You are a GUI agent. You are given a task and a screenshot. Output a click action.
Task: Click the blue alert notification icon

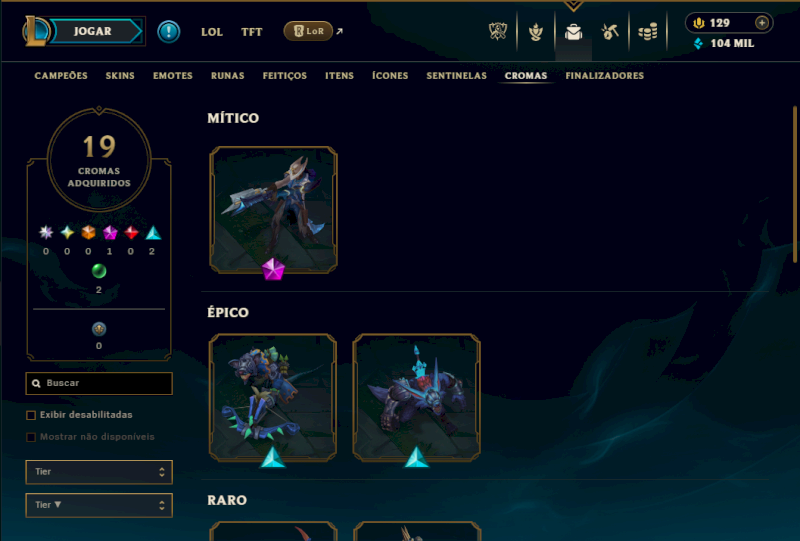point(168,32)
